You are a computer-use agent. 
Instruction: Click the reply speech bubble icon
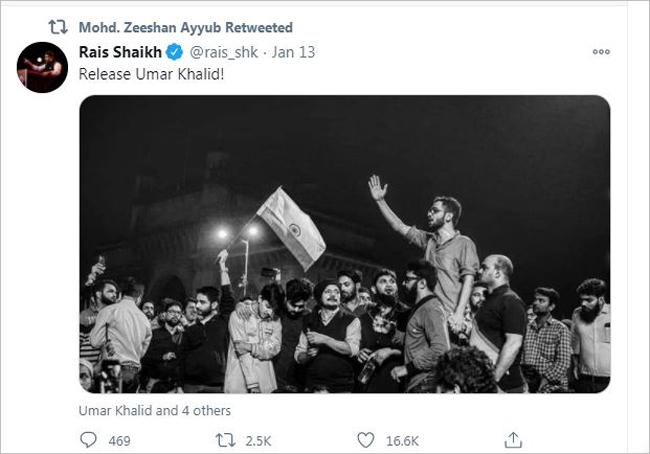(x=88, y=438)
